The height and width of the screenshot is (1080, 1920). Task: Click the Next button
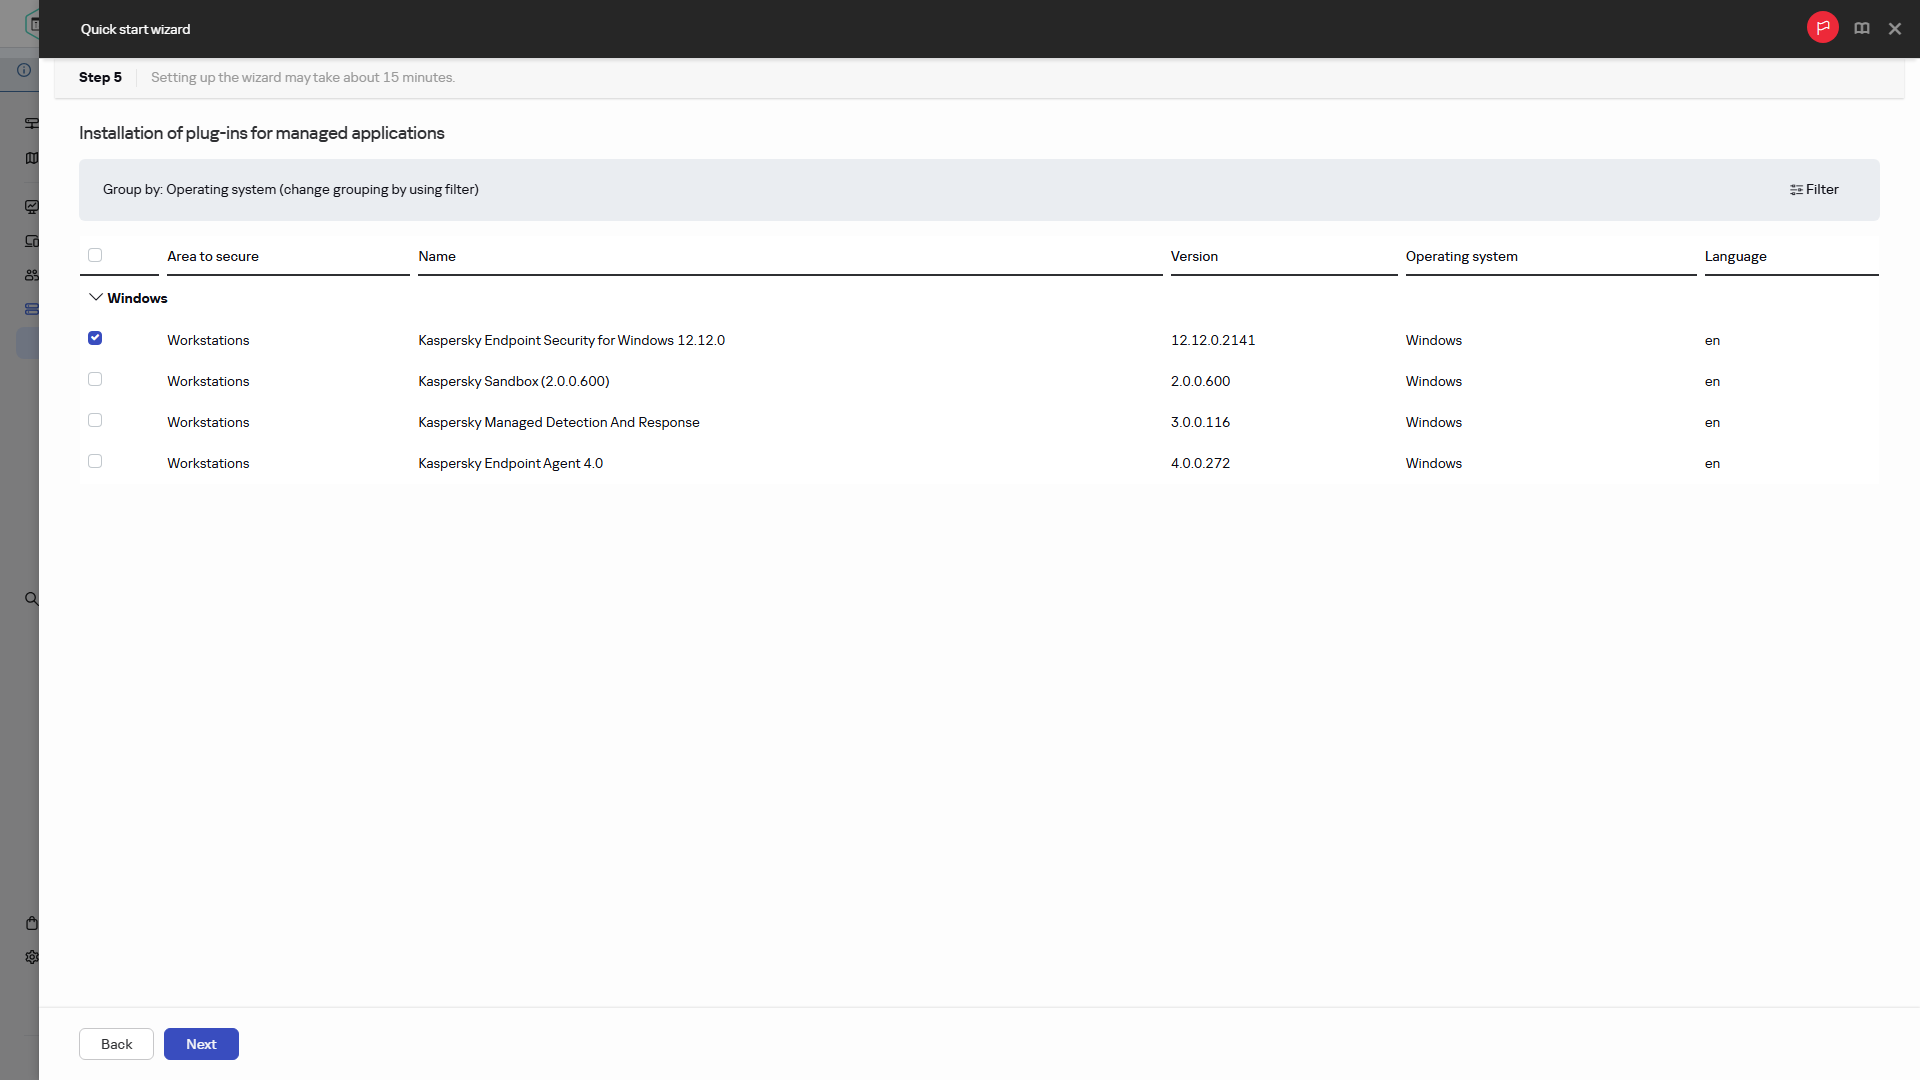(x=201, y=1044)
